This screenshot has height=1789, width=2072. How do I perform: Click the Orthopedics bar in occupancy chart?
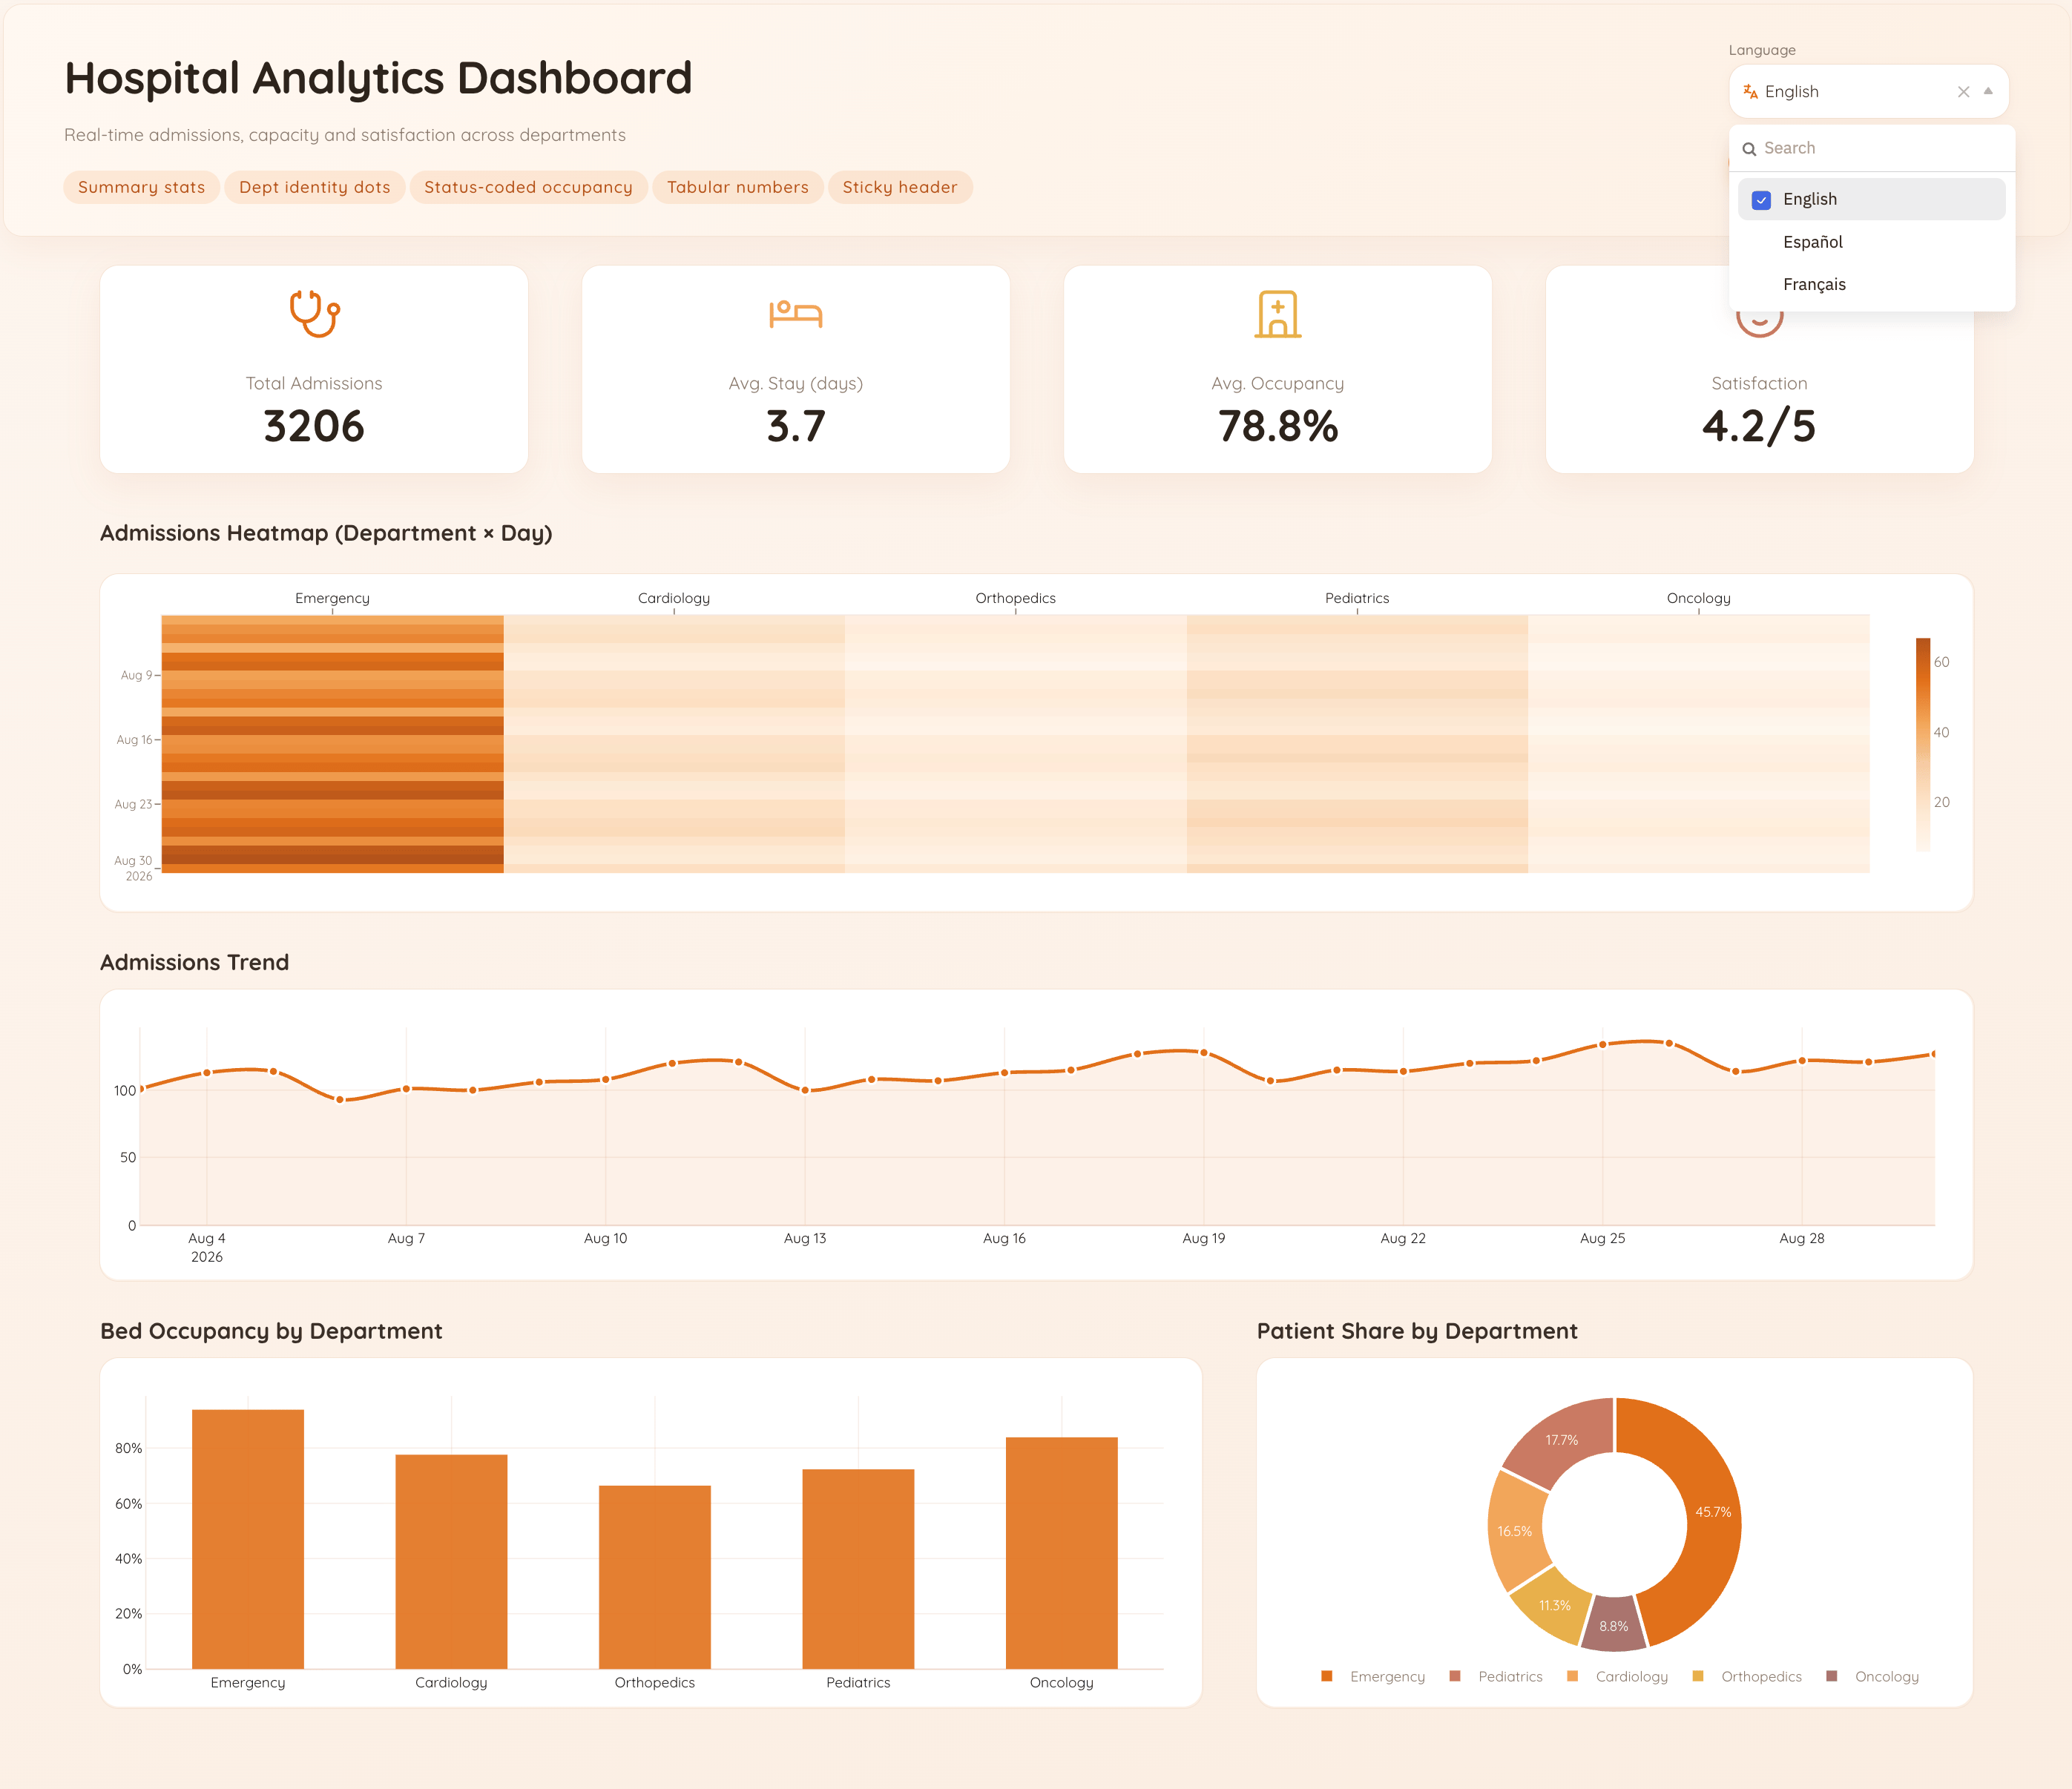(x=655, y=1577)
